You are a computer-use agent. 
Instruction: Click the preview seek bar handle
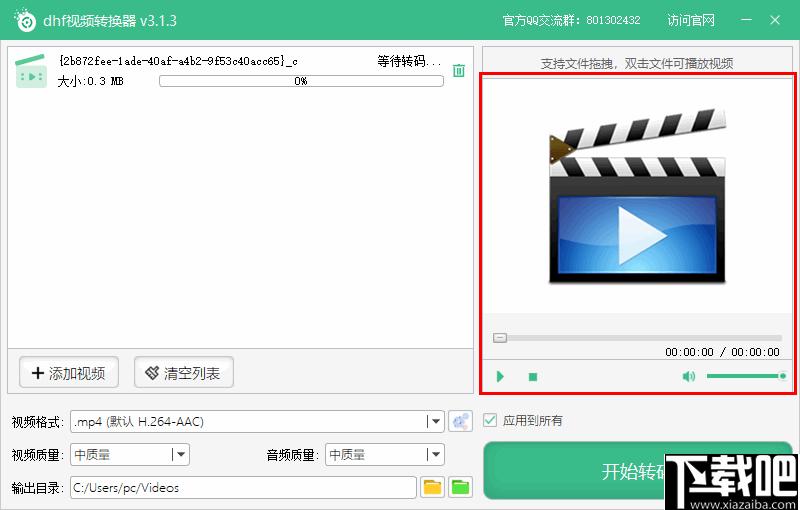pyautogui.click(x=500, y=338)
